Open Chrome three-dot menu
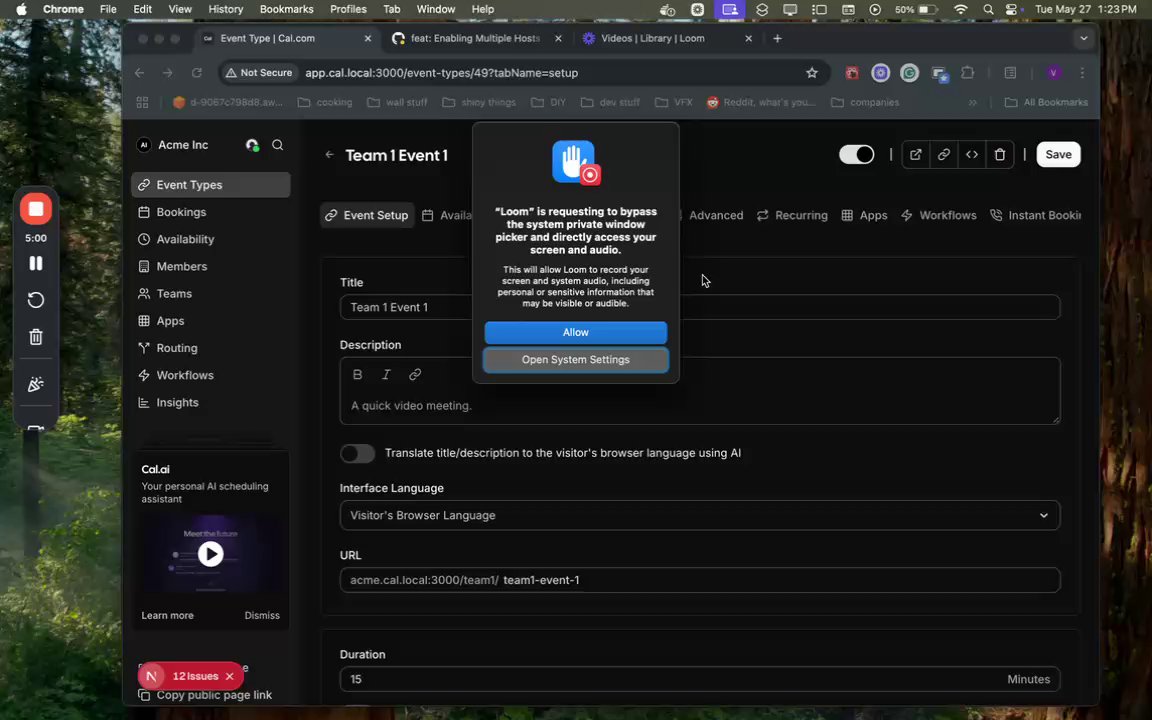 [1082, 73]
